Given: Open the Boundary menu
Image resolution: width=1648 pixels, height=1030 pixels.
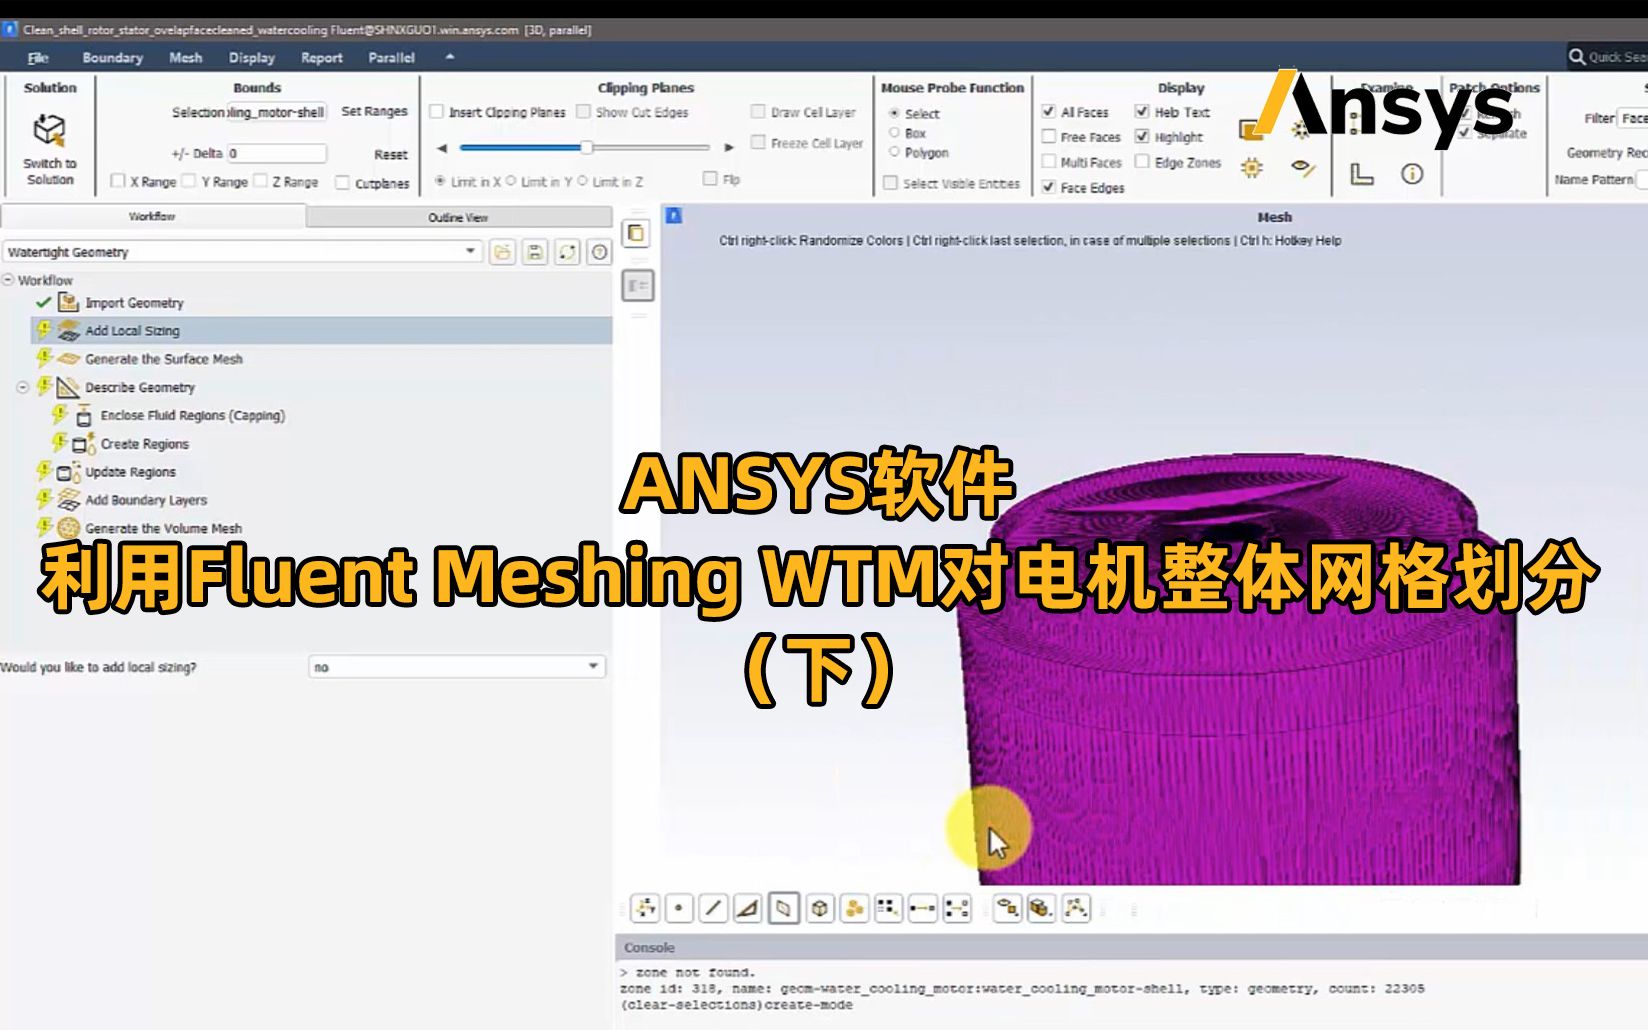Looking at the screenshot, I should pyautogui.click(x=112, y=57).
